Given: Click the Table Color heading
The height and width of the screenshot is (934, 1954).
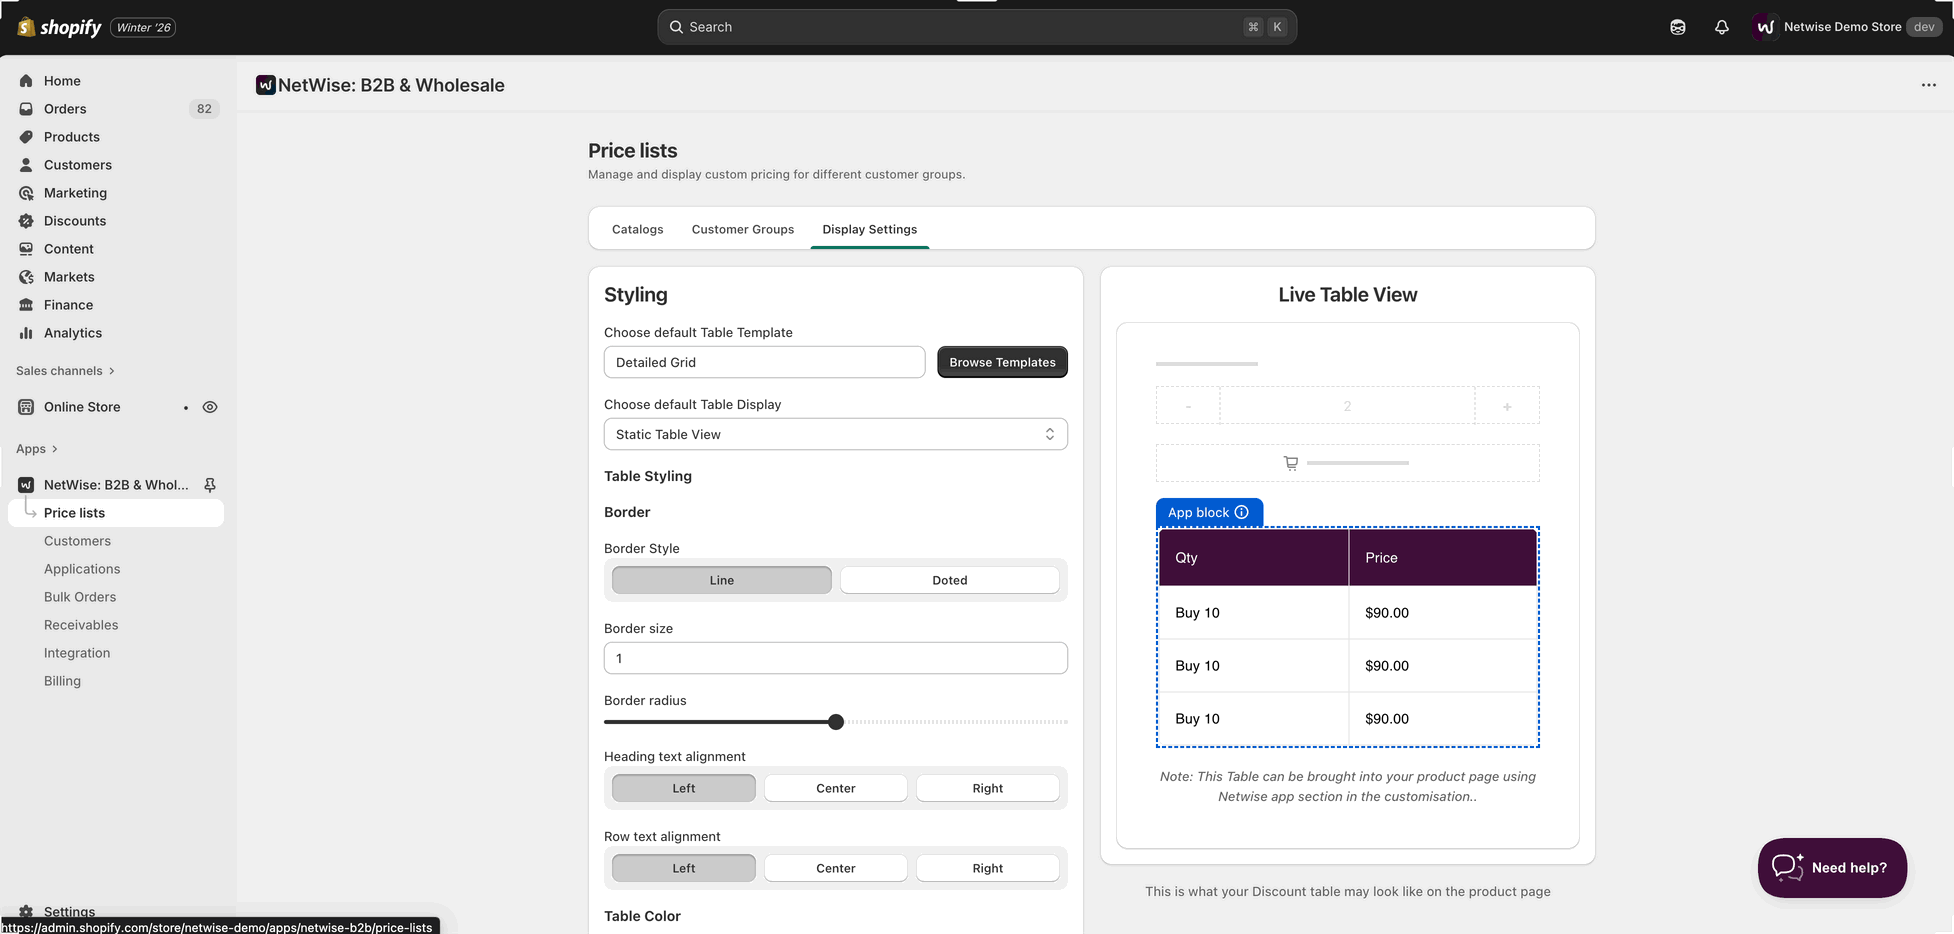Looking at the screenshot, I should coord(642,916).
